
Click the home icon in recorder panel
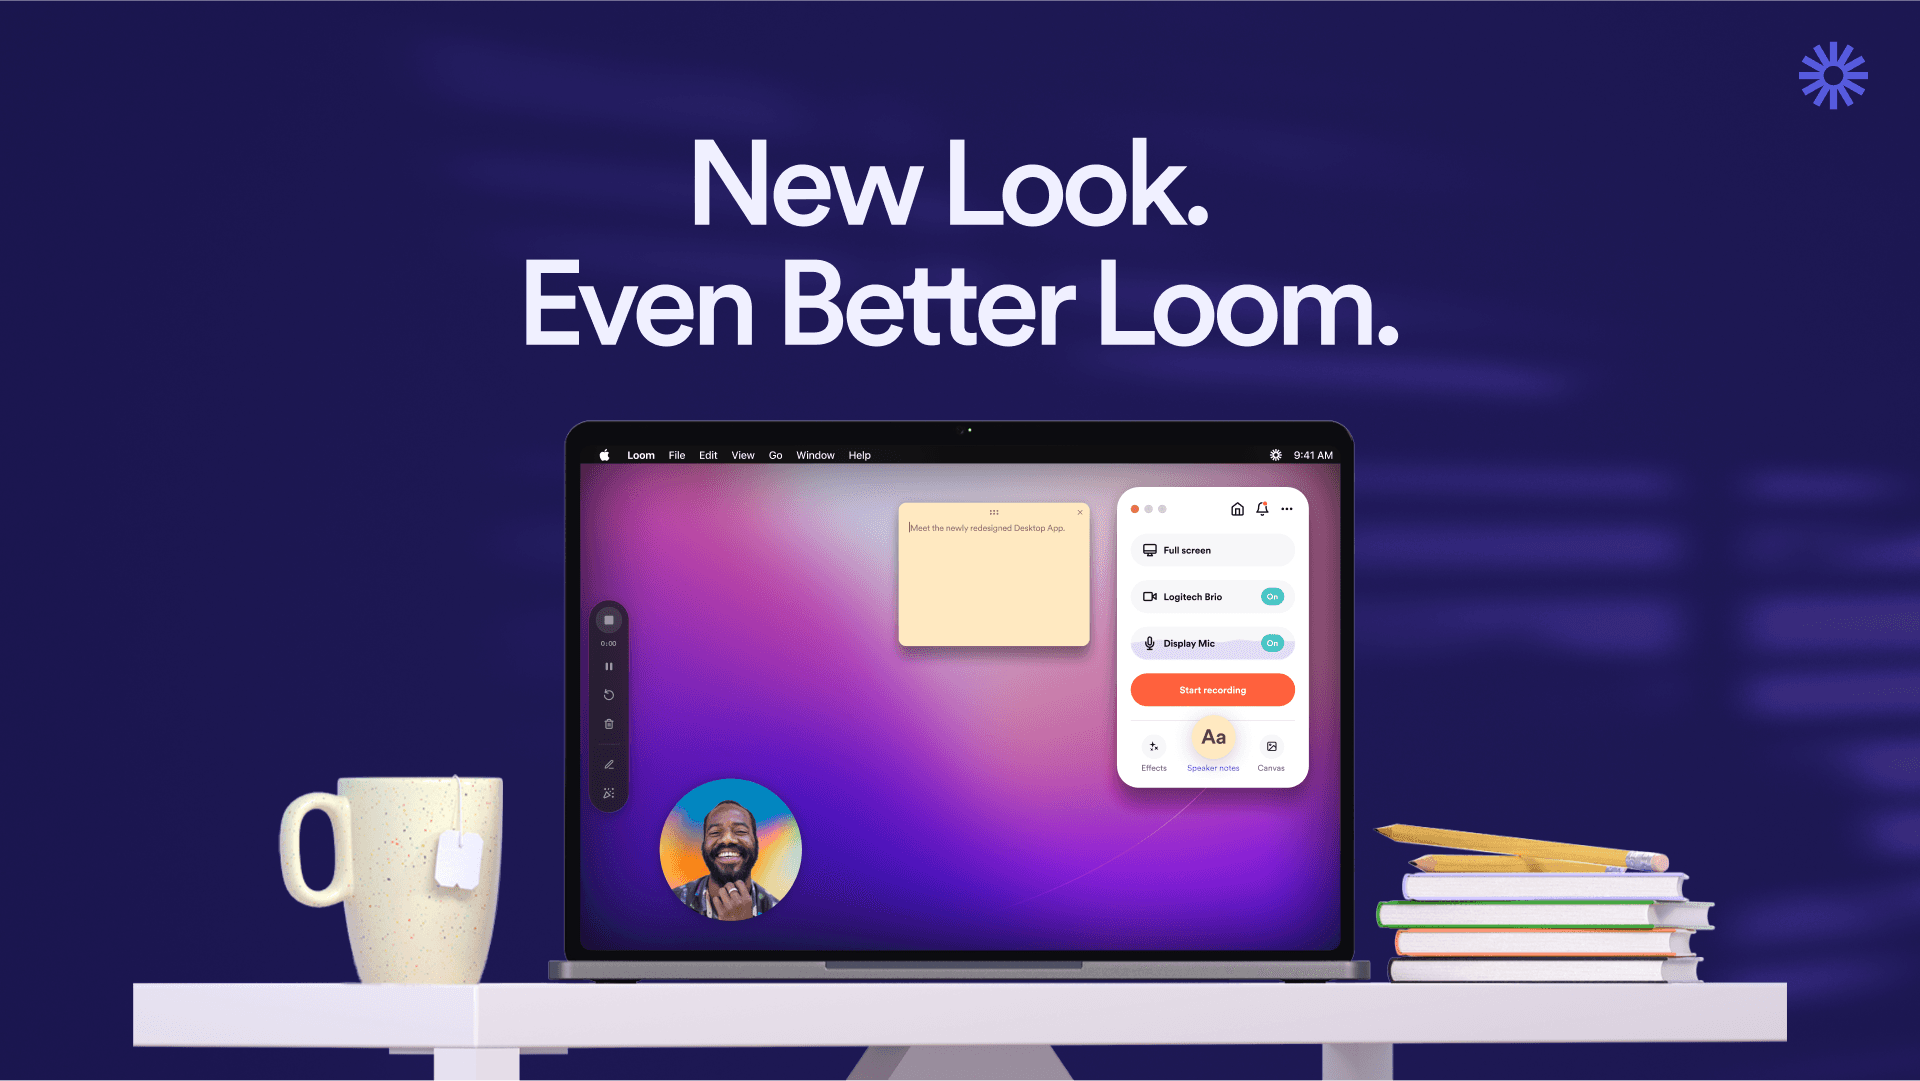click(1236, 509)
